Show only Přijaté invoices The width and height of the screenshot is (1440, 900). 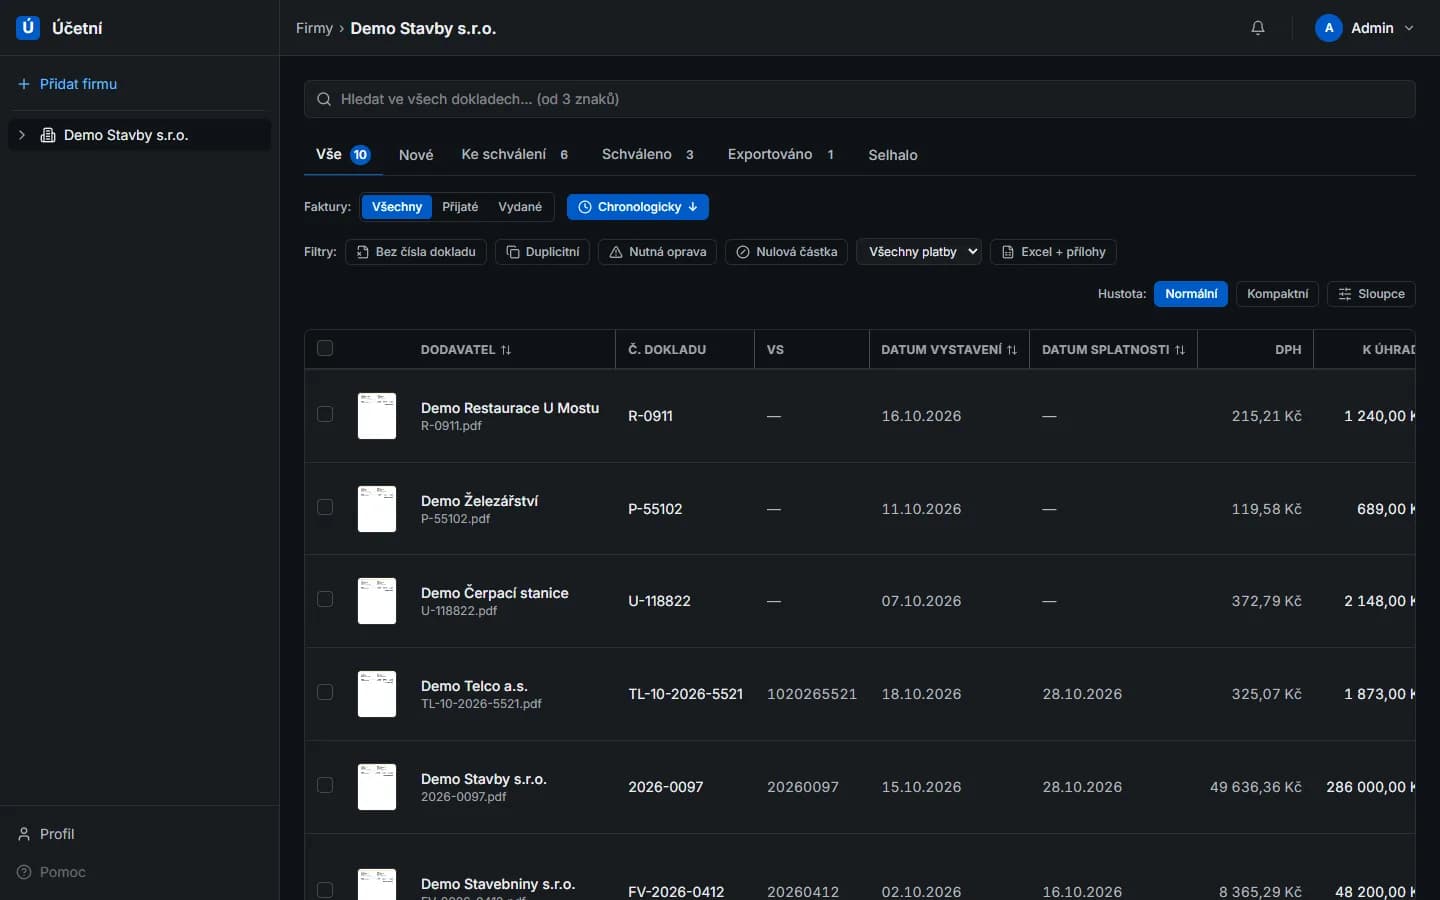click(460, 207)
